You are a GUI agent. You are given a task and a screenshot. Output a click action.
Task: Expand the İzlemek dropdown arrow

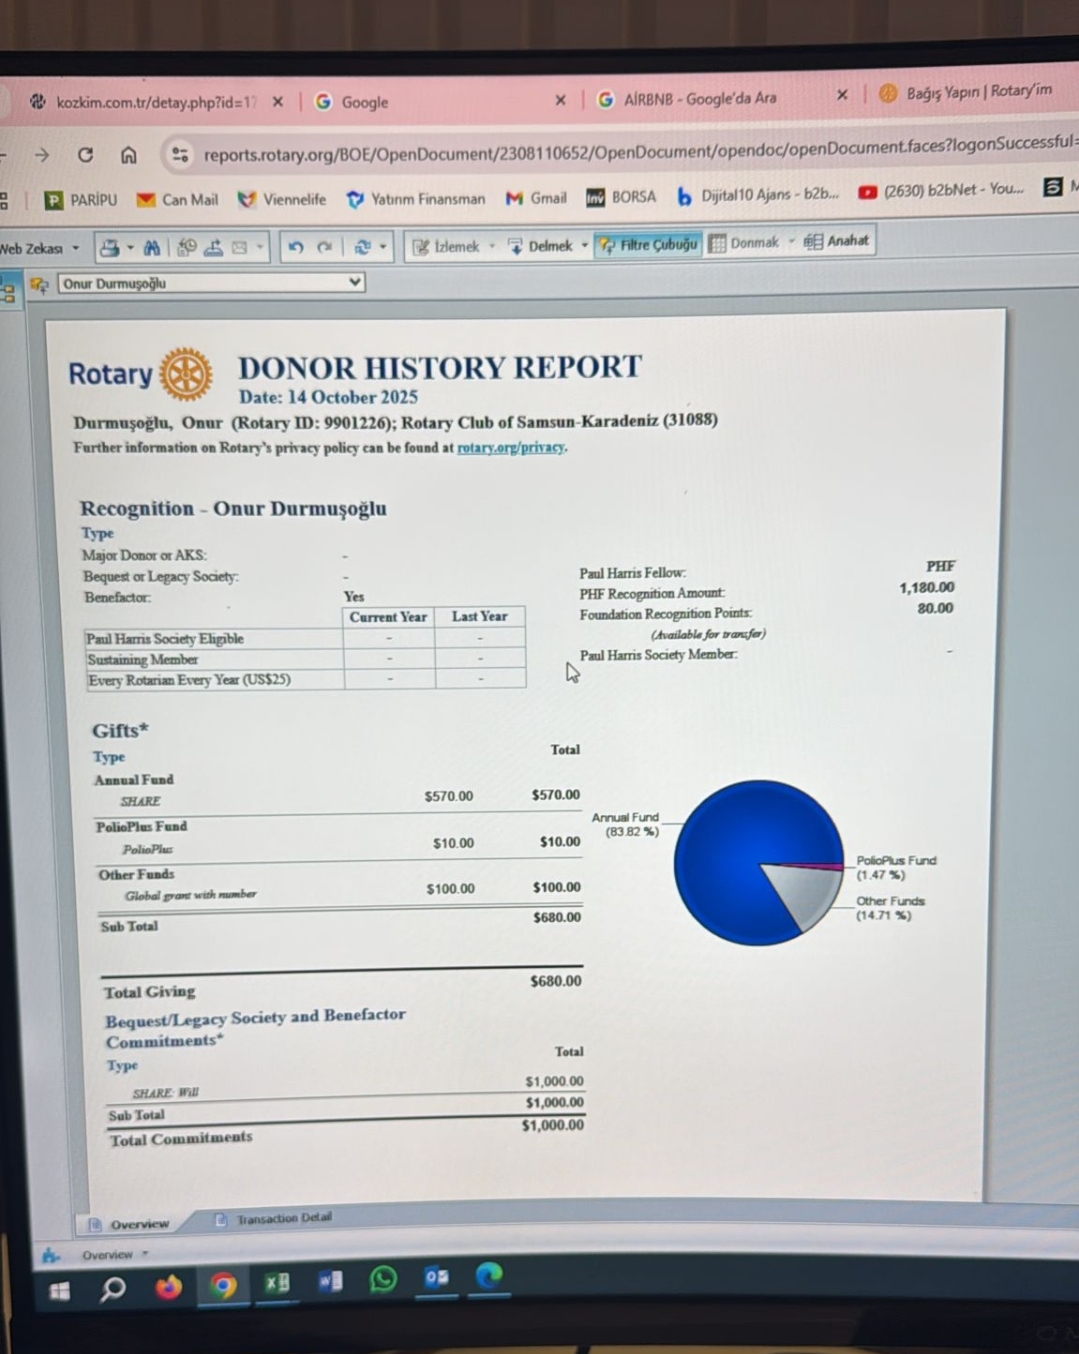coord(492,246)
